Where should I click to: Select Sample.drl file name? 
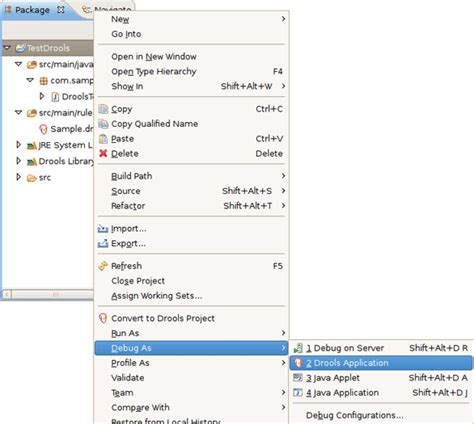tap(72, 129)
